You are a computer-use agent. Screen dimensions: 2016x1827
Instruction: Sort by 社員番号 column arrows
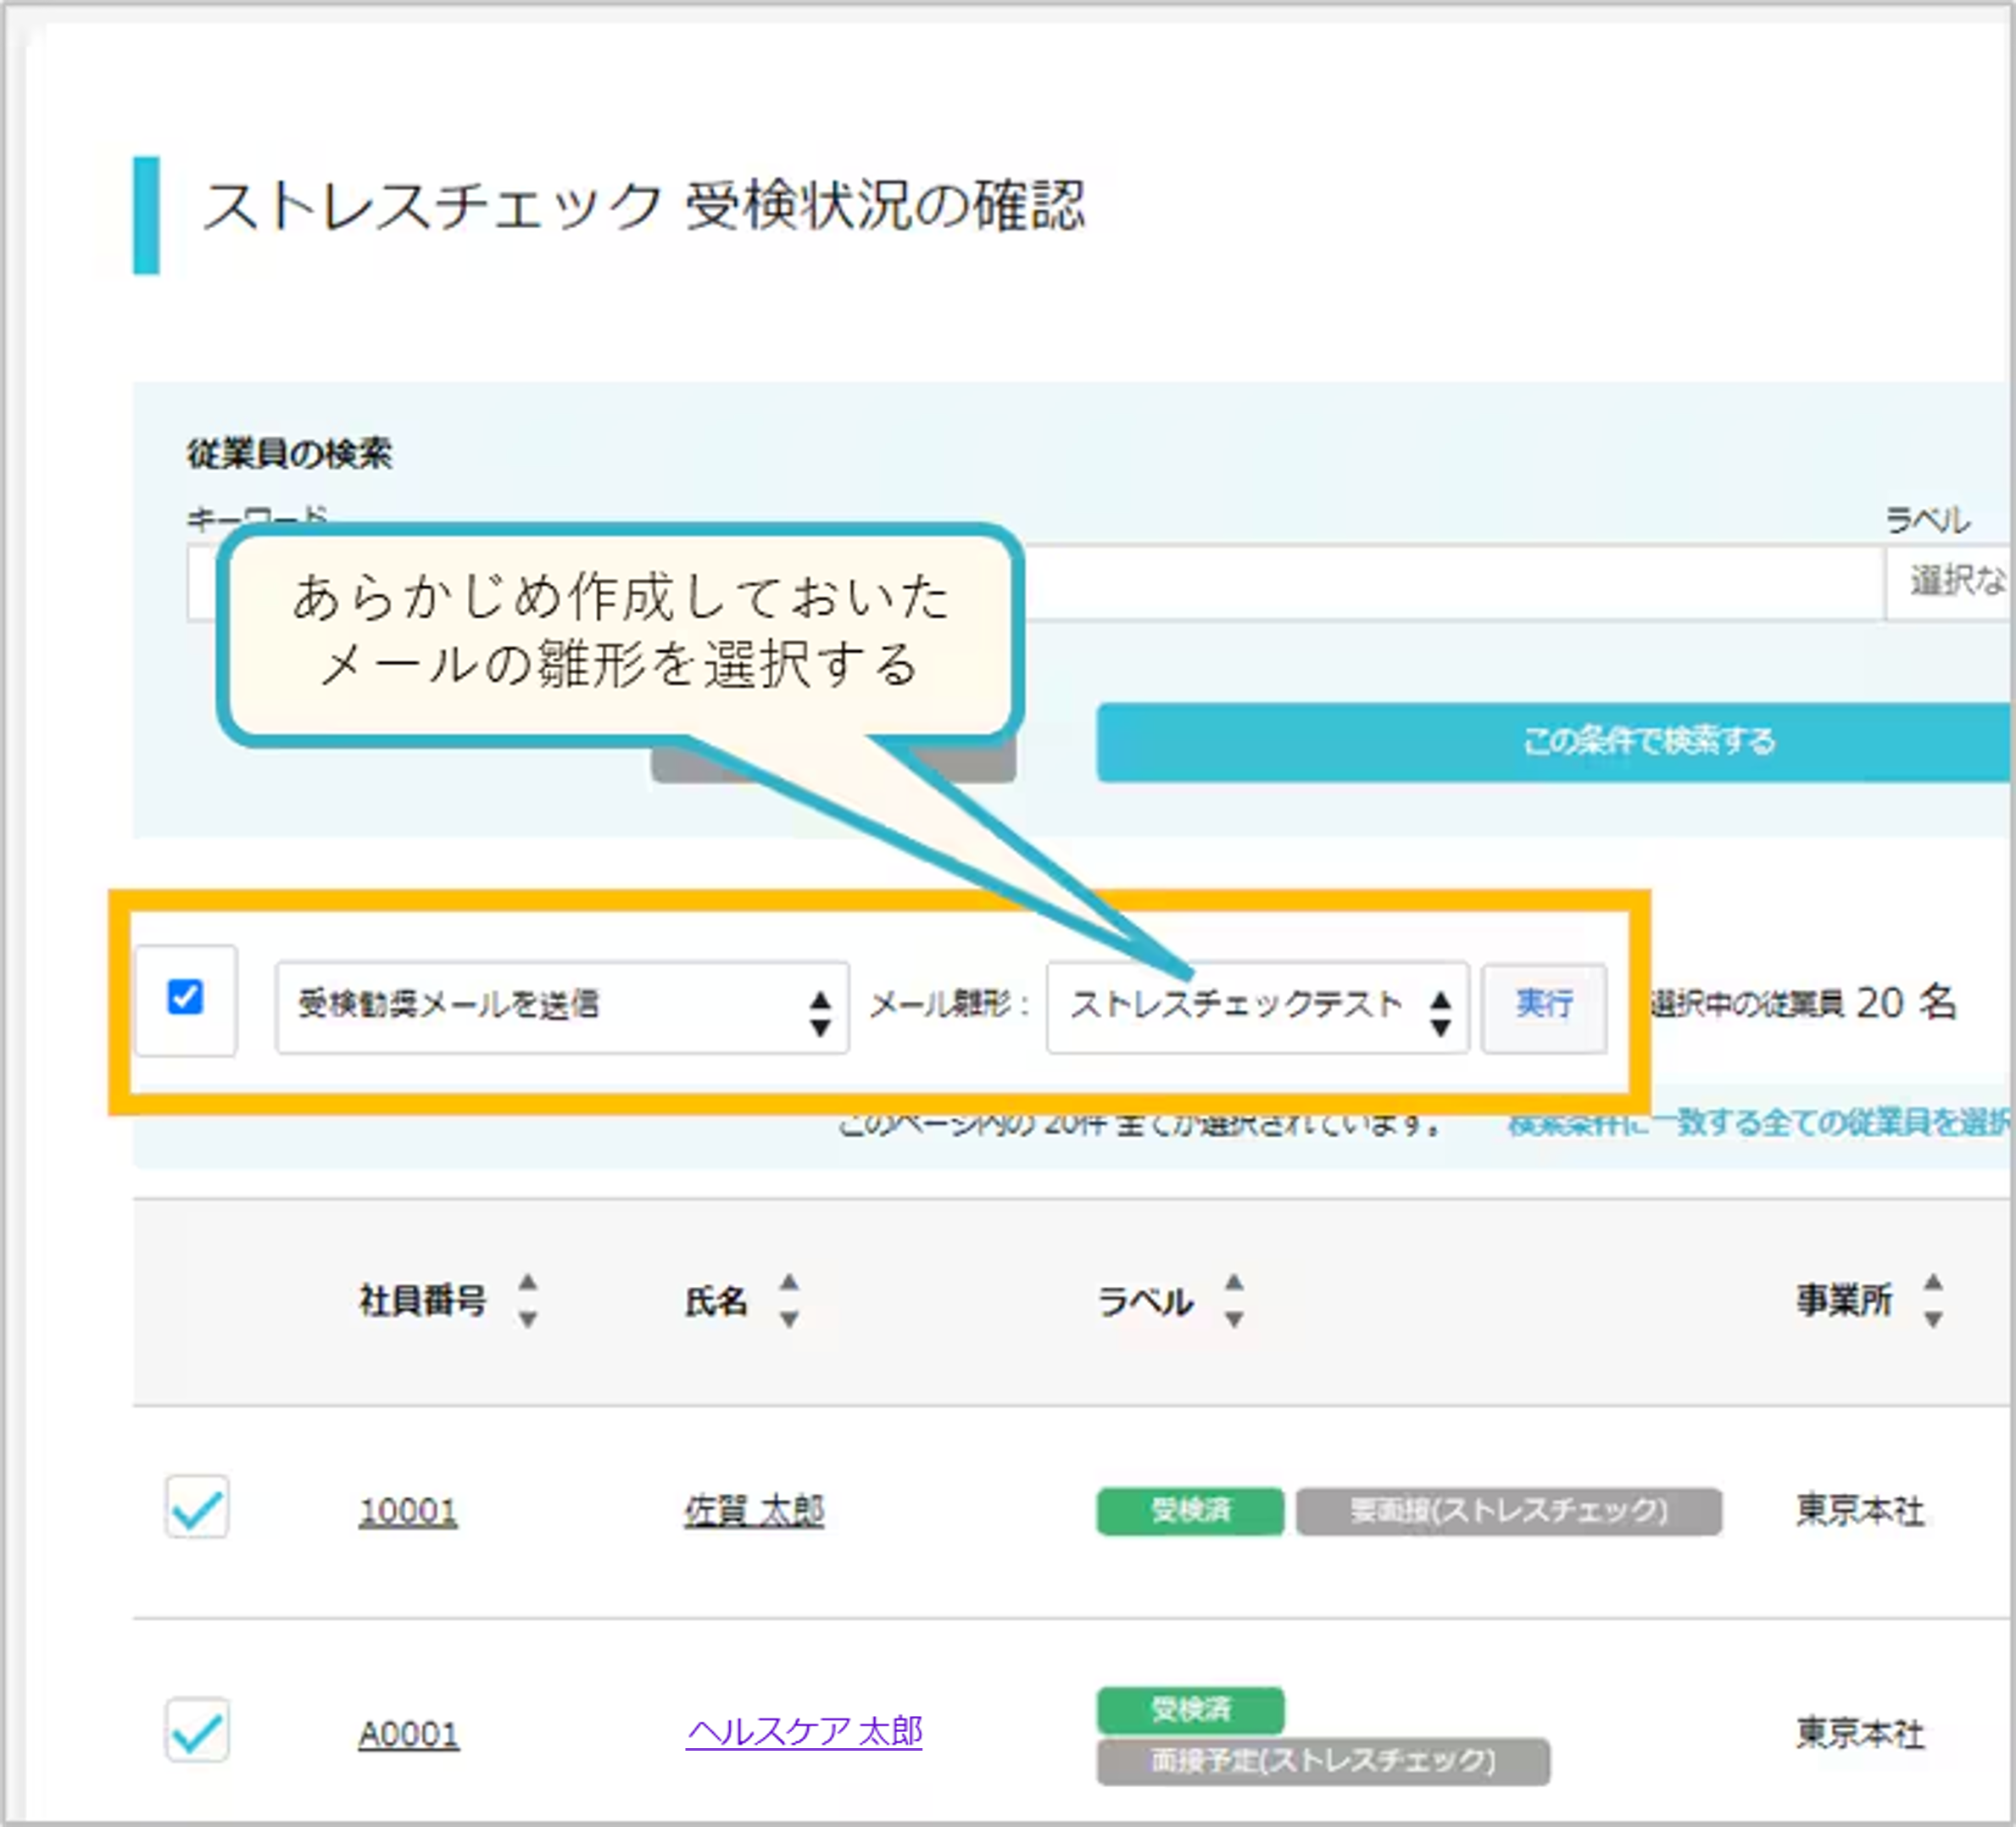tap(528, 1300)
